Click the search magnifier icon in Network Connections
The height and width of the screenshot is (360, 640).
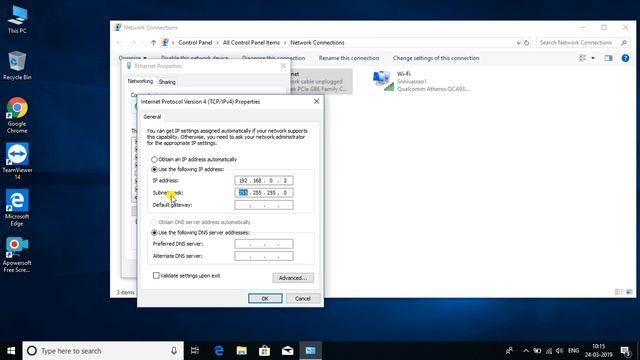[x=624, y=42]
